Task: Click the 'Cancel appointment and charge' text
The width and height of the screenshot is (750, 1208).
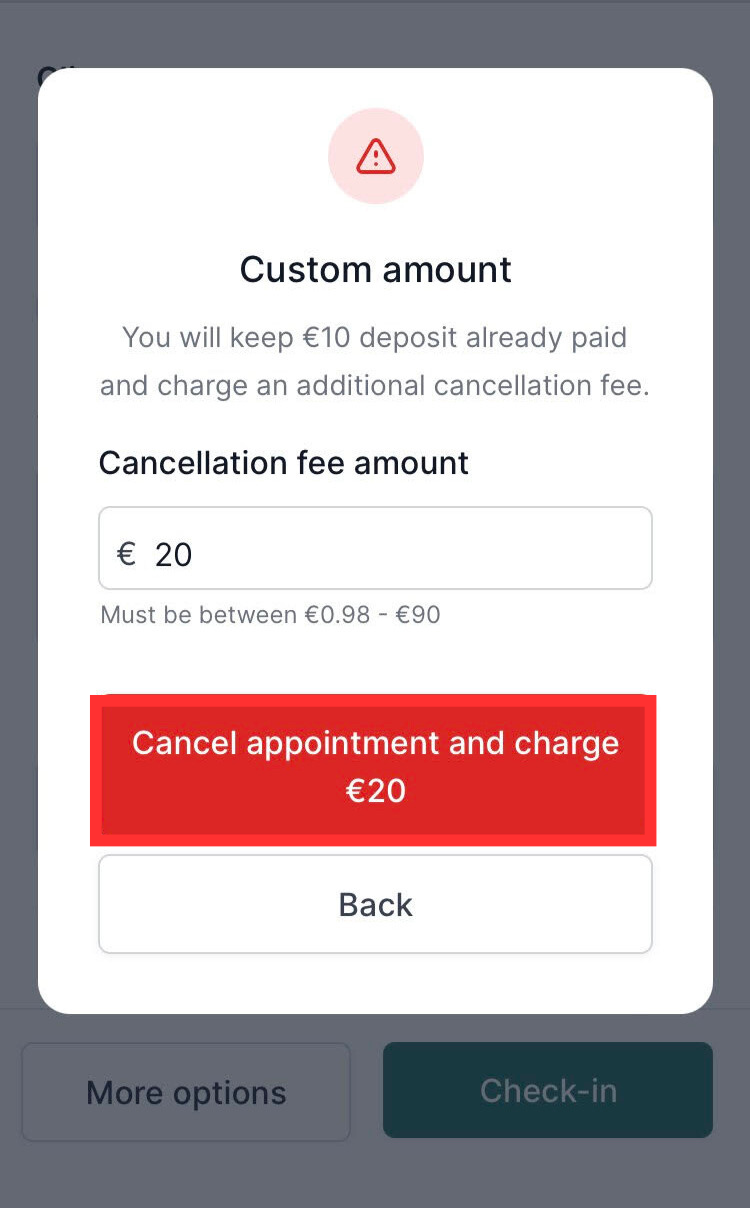Action: click(x=376, y=744)
